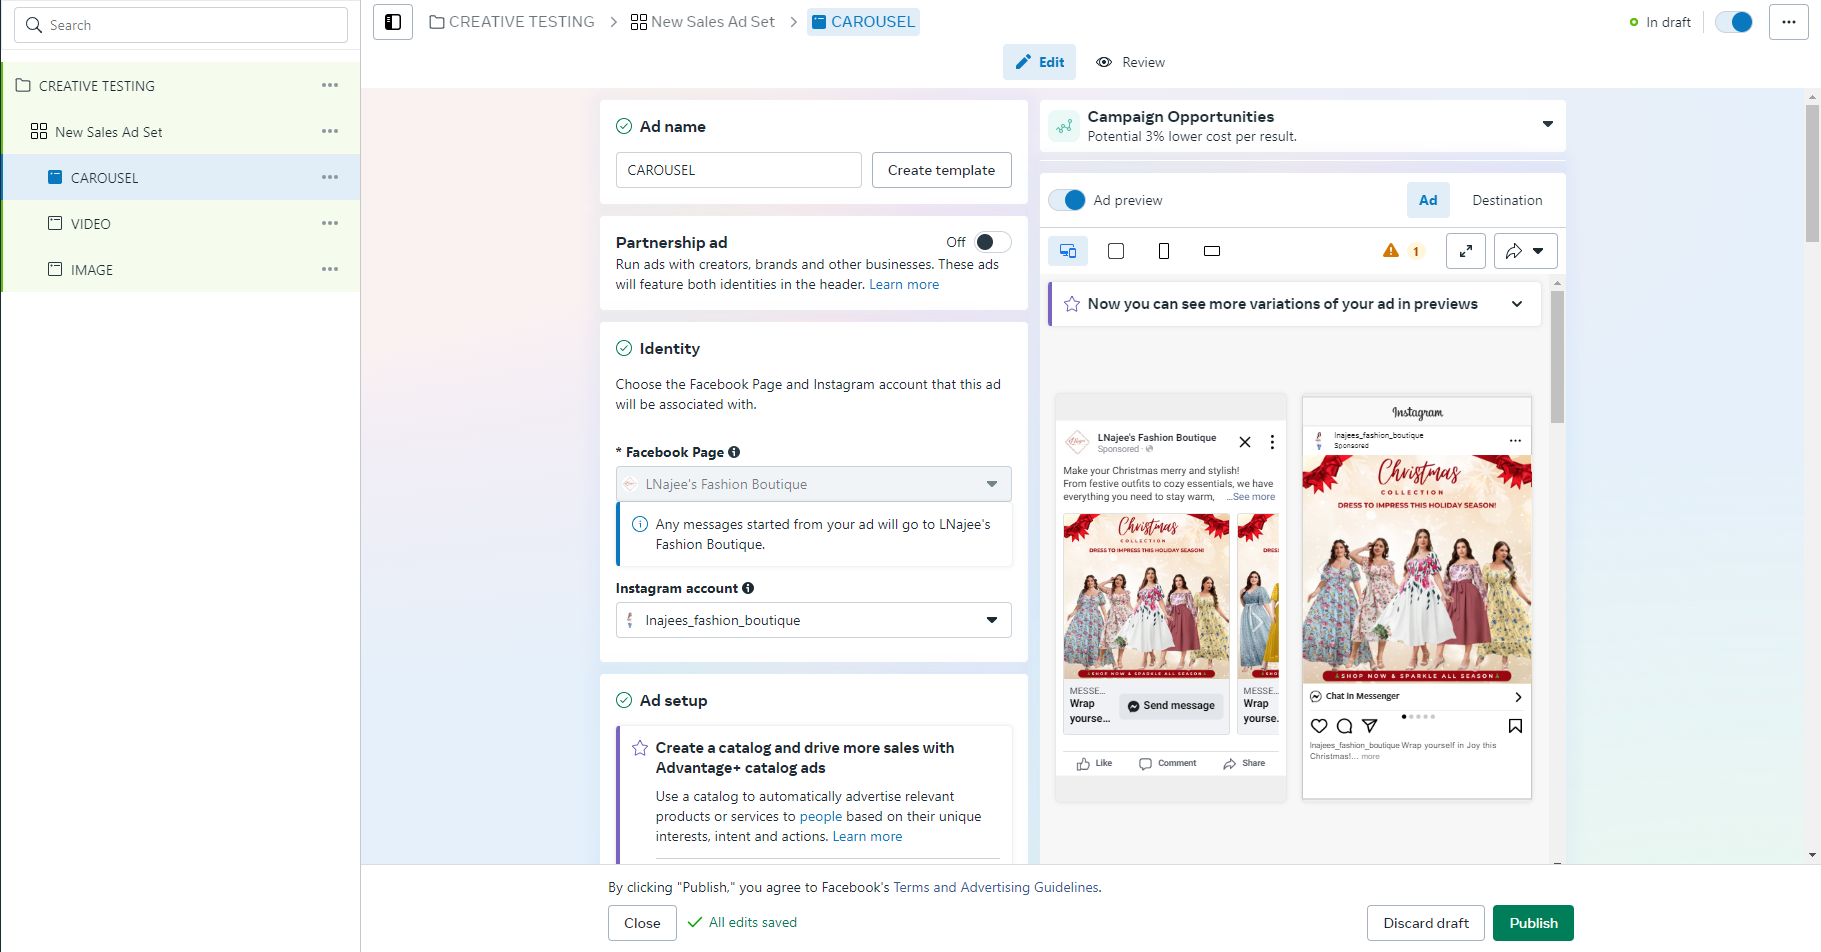Select New Sales Ad Set in sidebar tree
This screenshot has width=1821, height=952.
(109, 132)
